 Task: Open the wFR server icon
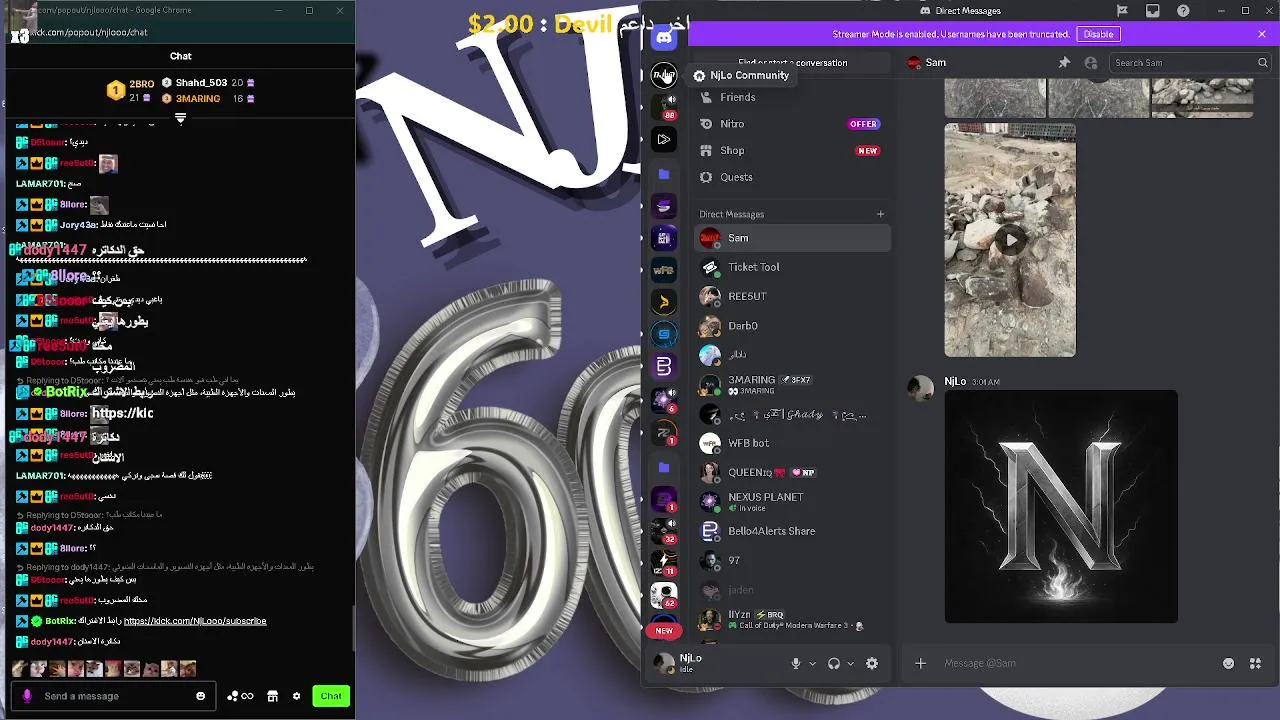(664, 270)
